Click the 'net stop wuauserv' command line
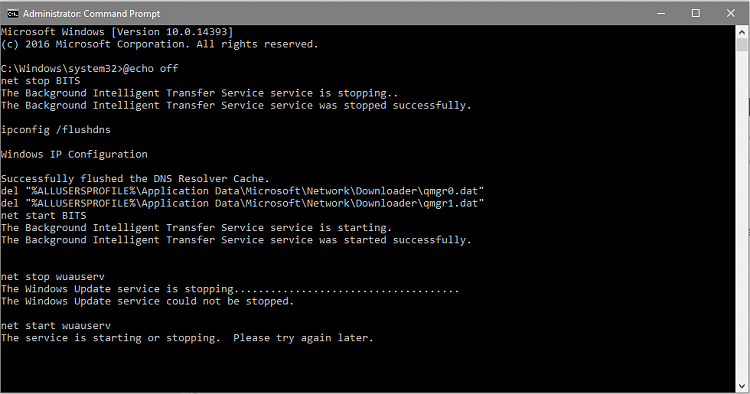The image size is (750, 394). [53, 277]
